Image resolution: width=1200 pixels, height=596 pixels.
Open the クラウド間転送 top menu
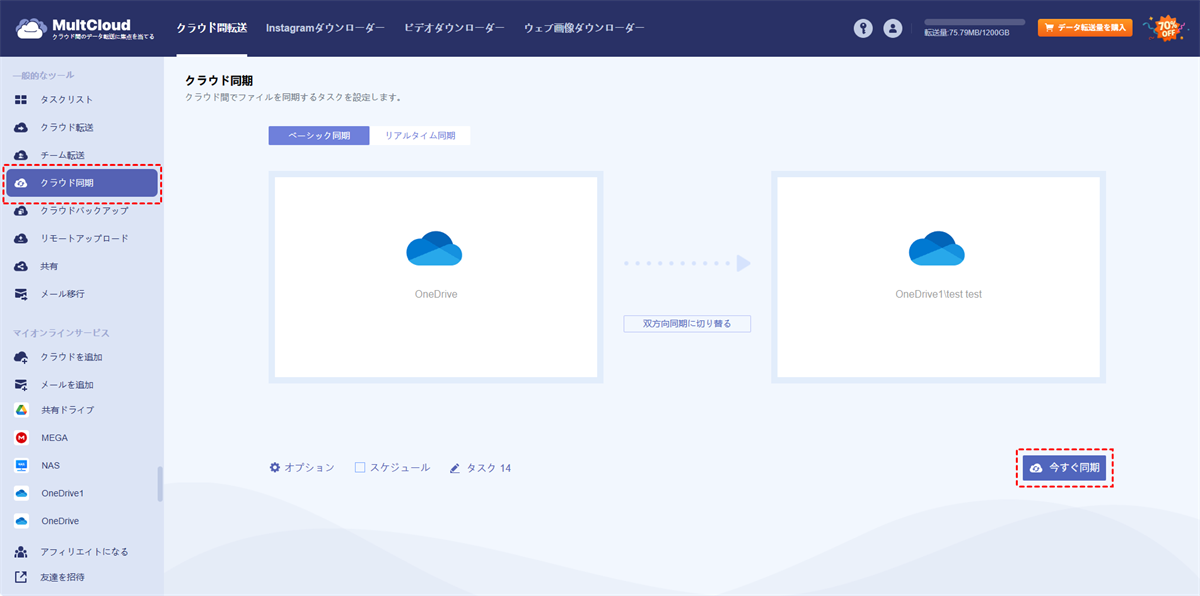tap(212, 29)
